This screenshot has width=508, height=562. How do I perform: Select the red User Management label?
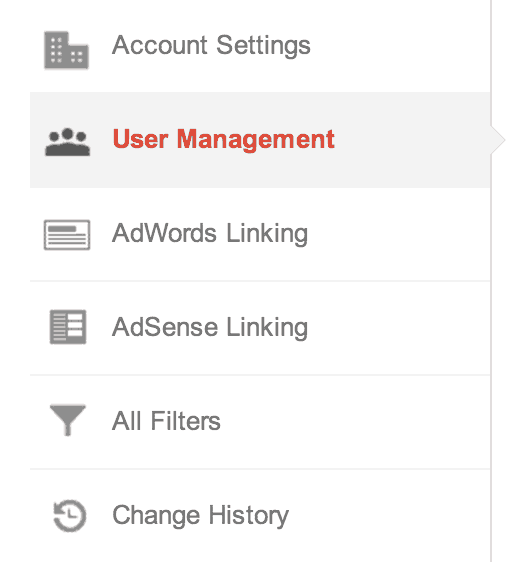(x=223, y=140)
